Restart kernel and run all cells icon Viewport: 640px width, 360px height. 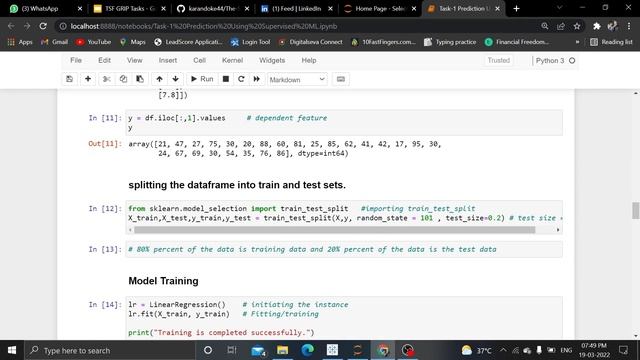[256, 79]
